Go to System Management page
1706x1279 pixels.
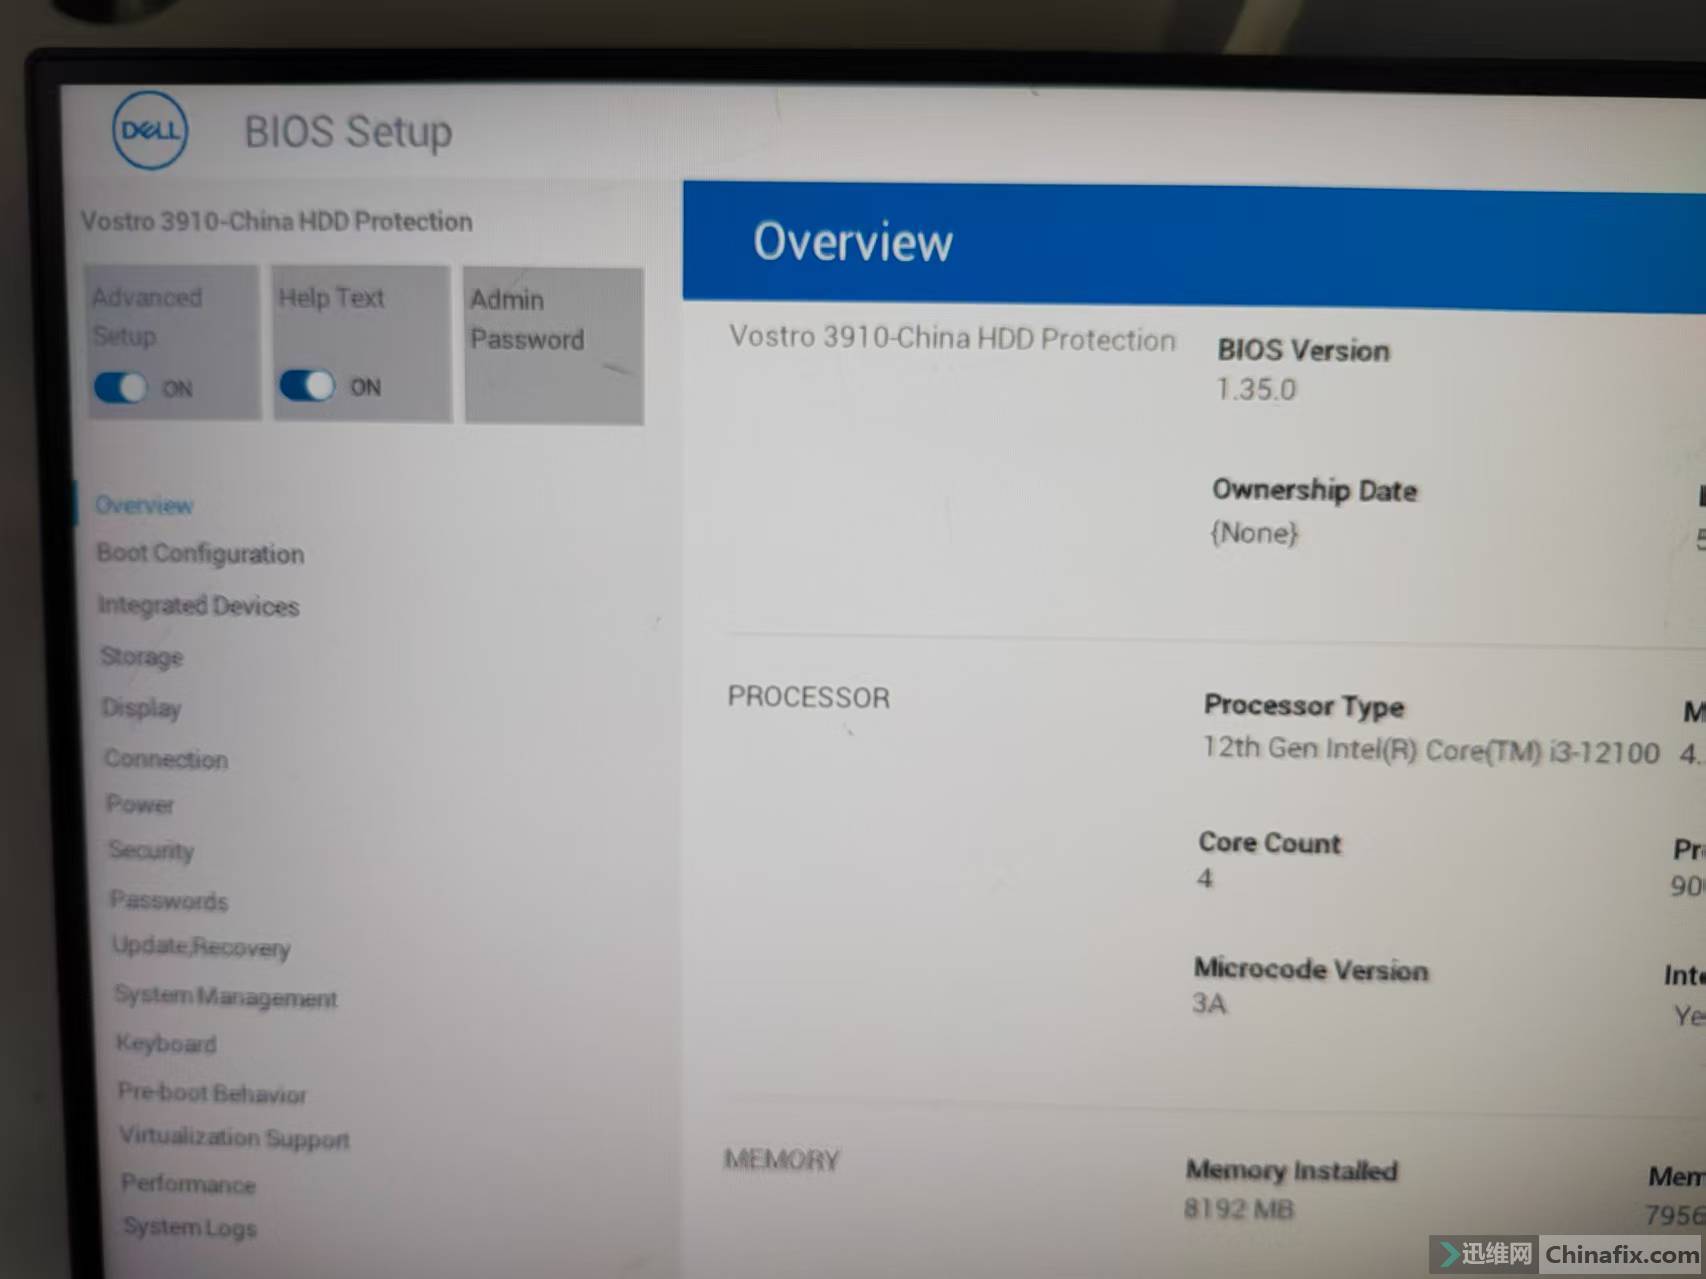(x=225, y=997)
